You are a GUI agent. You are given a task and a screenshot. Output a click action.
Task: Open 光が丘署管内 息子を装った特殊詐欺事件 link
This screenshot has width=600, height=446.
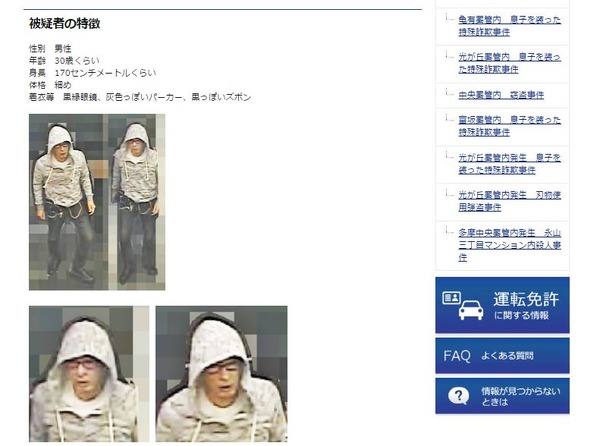[509, 63]
